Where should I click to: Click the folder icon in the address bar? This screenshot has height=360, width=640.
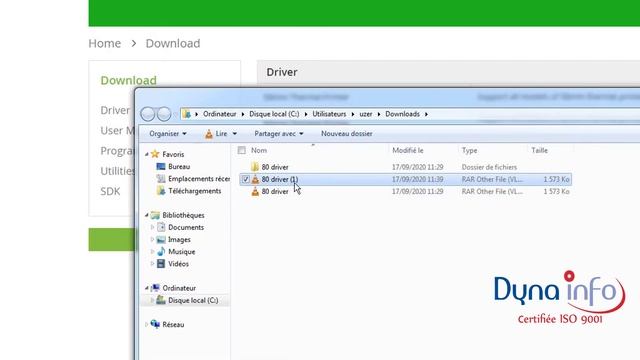point(187,114)
